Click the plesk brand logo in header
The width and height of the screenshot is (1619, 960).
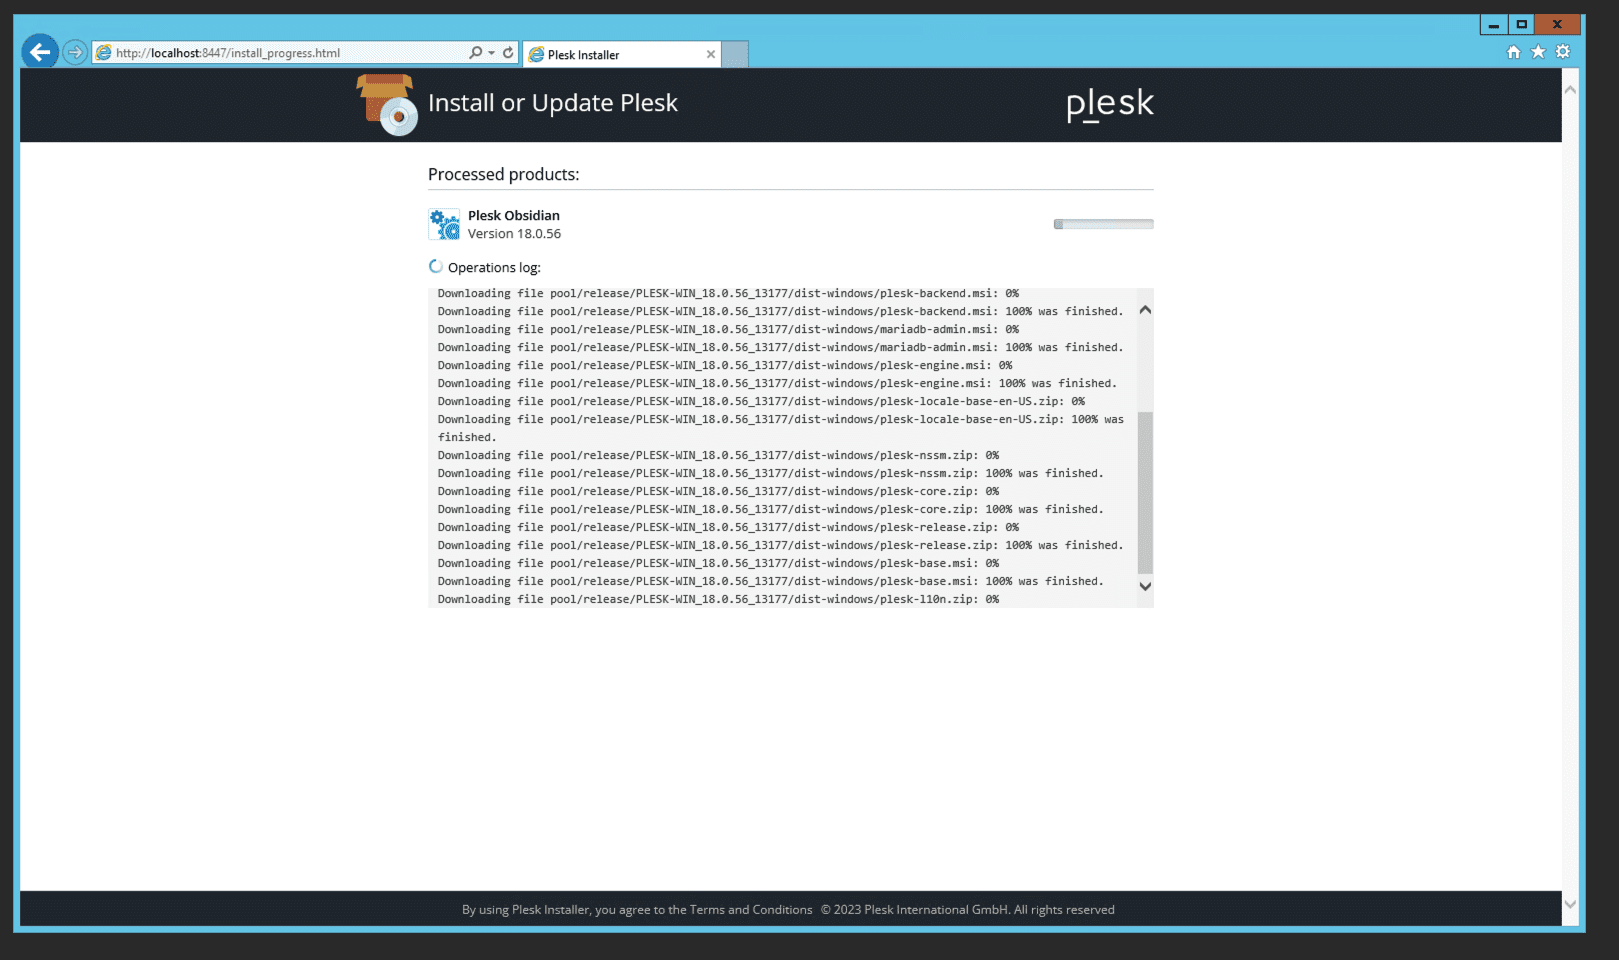click(1109, 103)
